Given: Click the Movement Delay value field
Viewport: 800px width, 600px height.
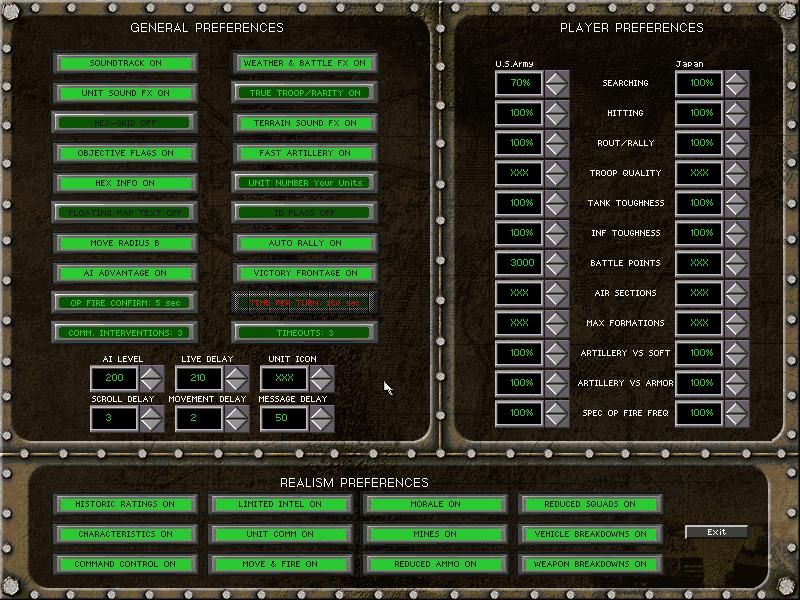Looking at the screenshot, I should 198,419.
